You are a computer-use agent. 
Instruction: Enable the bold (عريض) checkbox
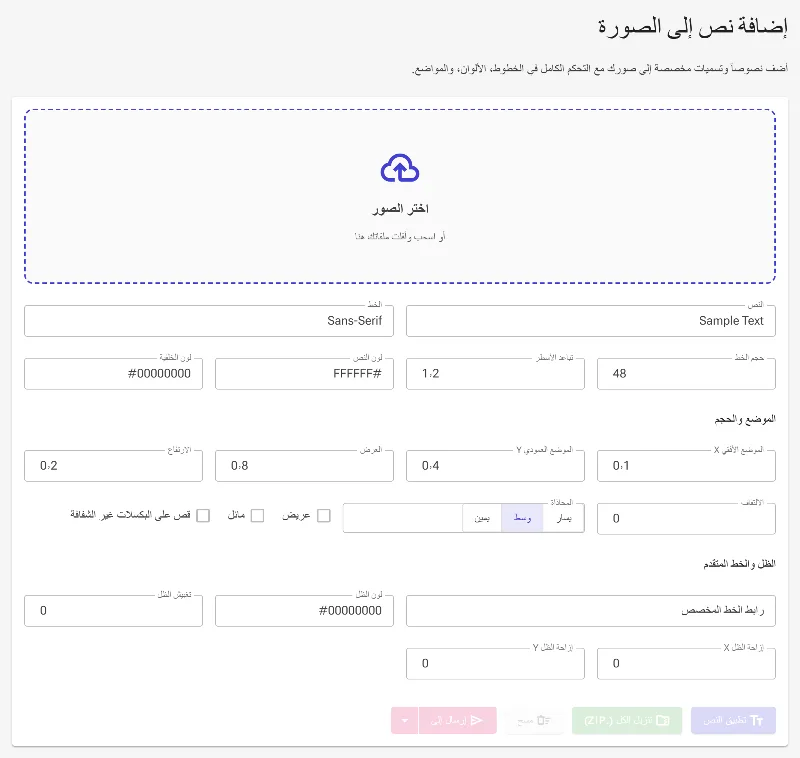click(323, 516)
